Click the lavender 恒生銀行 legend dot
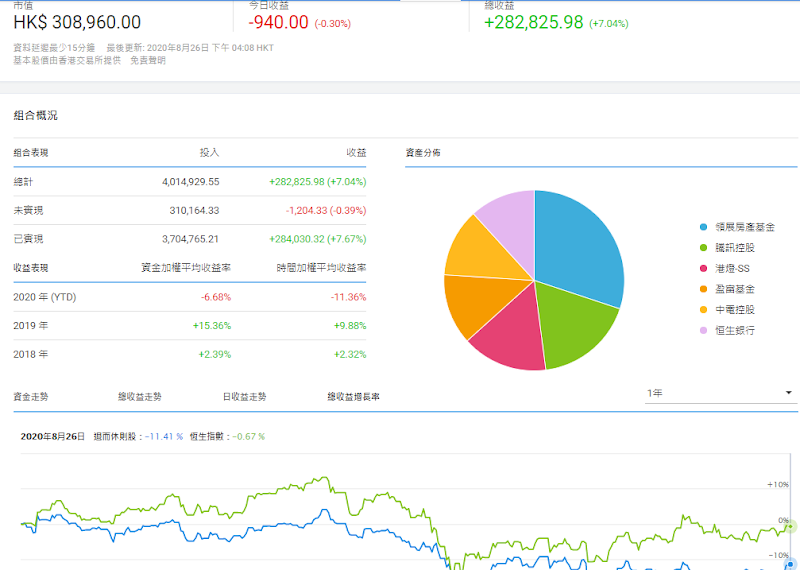 click(704, 330)
